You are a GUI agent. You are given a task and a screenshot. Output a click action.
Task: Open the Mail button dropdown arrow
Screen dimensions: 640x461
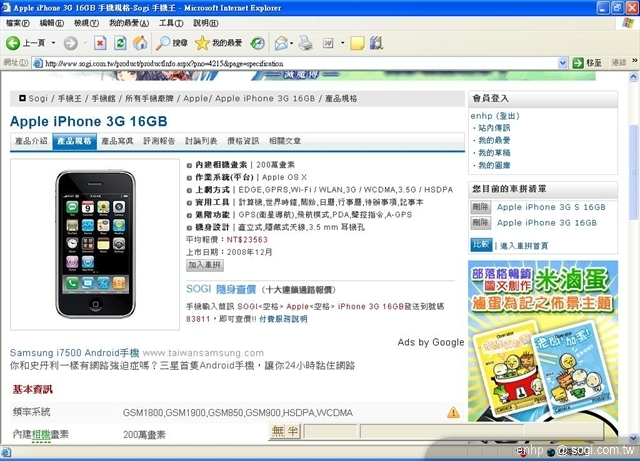291,43
